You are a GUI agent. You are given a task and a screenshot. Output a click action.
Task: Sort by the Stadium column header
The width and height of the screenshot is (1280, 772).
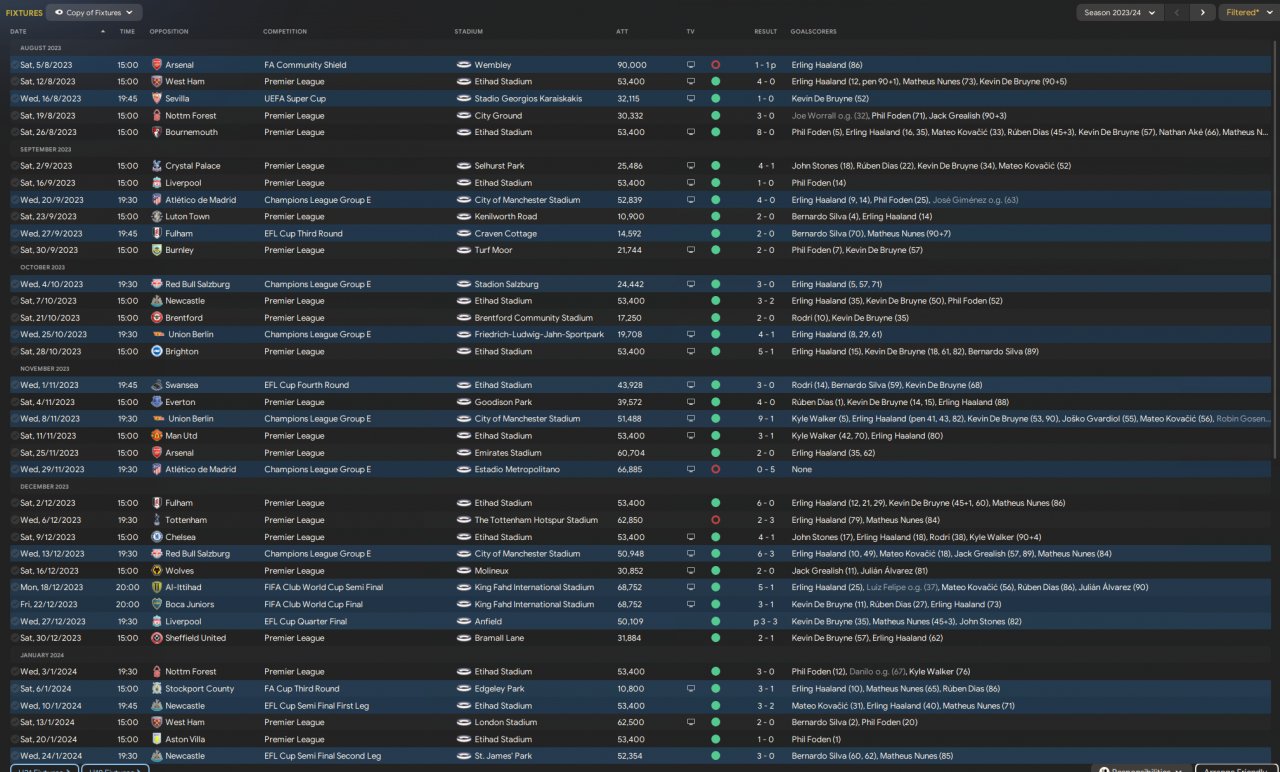(x=468, y=32)
